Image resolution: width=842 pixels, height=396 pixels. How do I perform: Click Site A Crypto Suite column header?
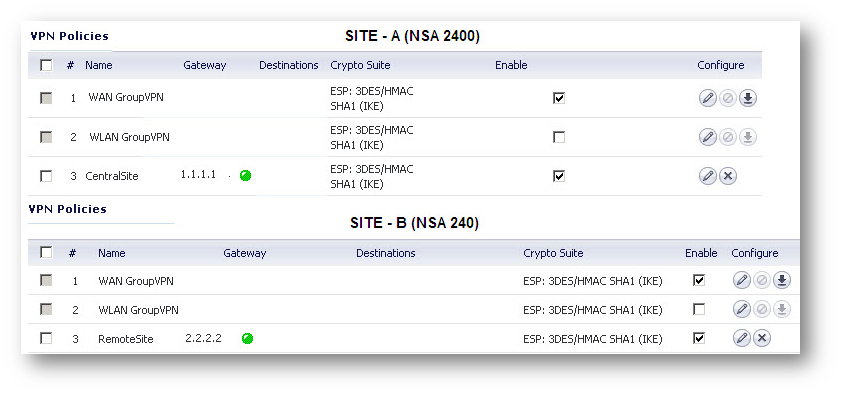360,65
